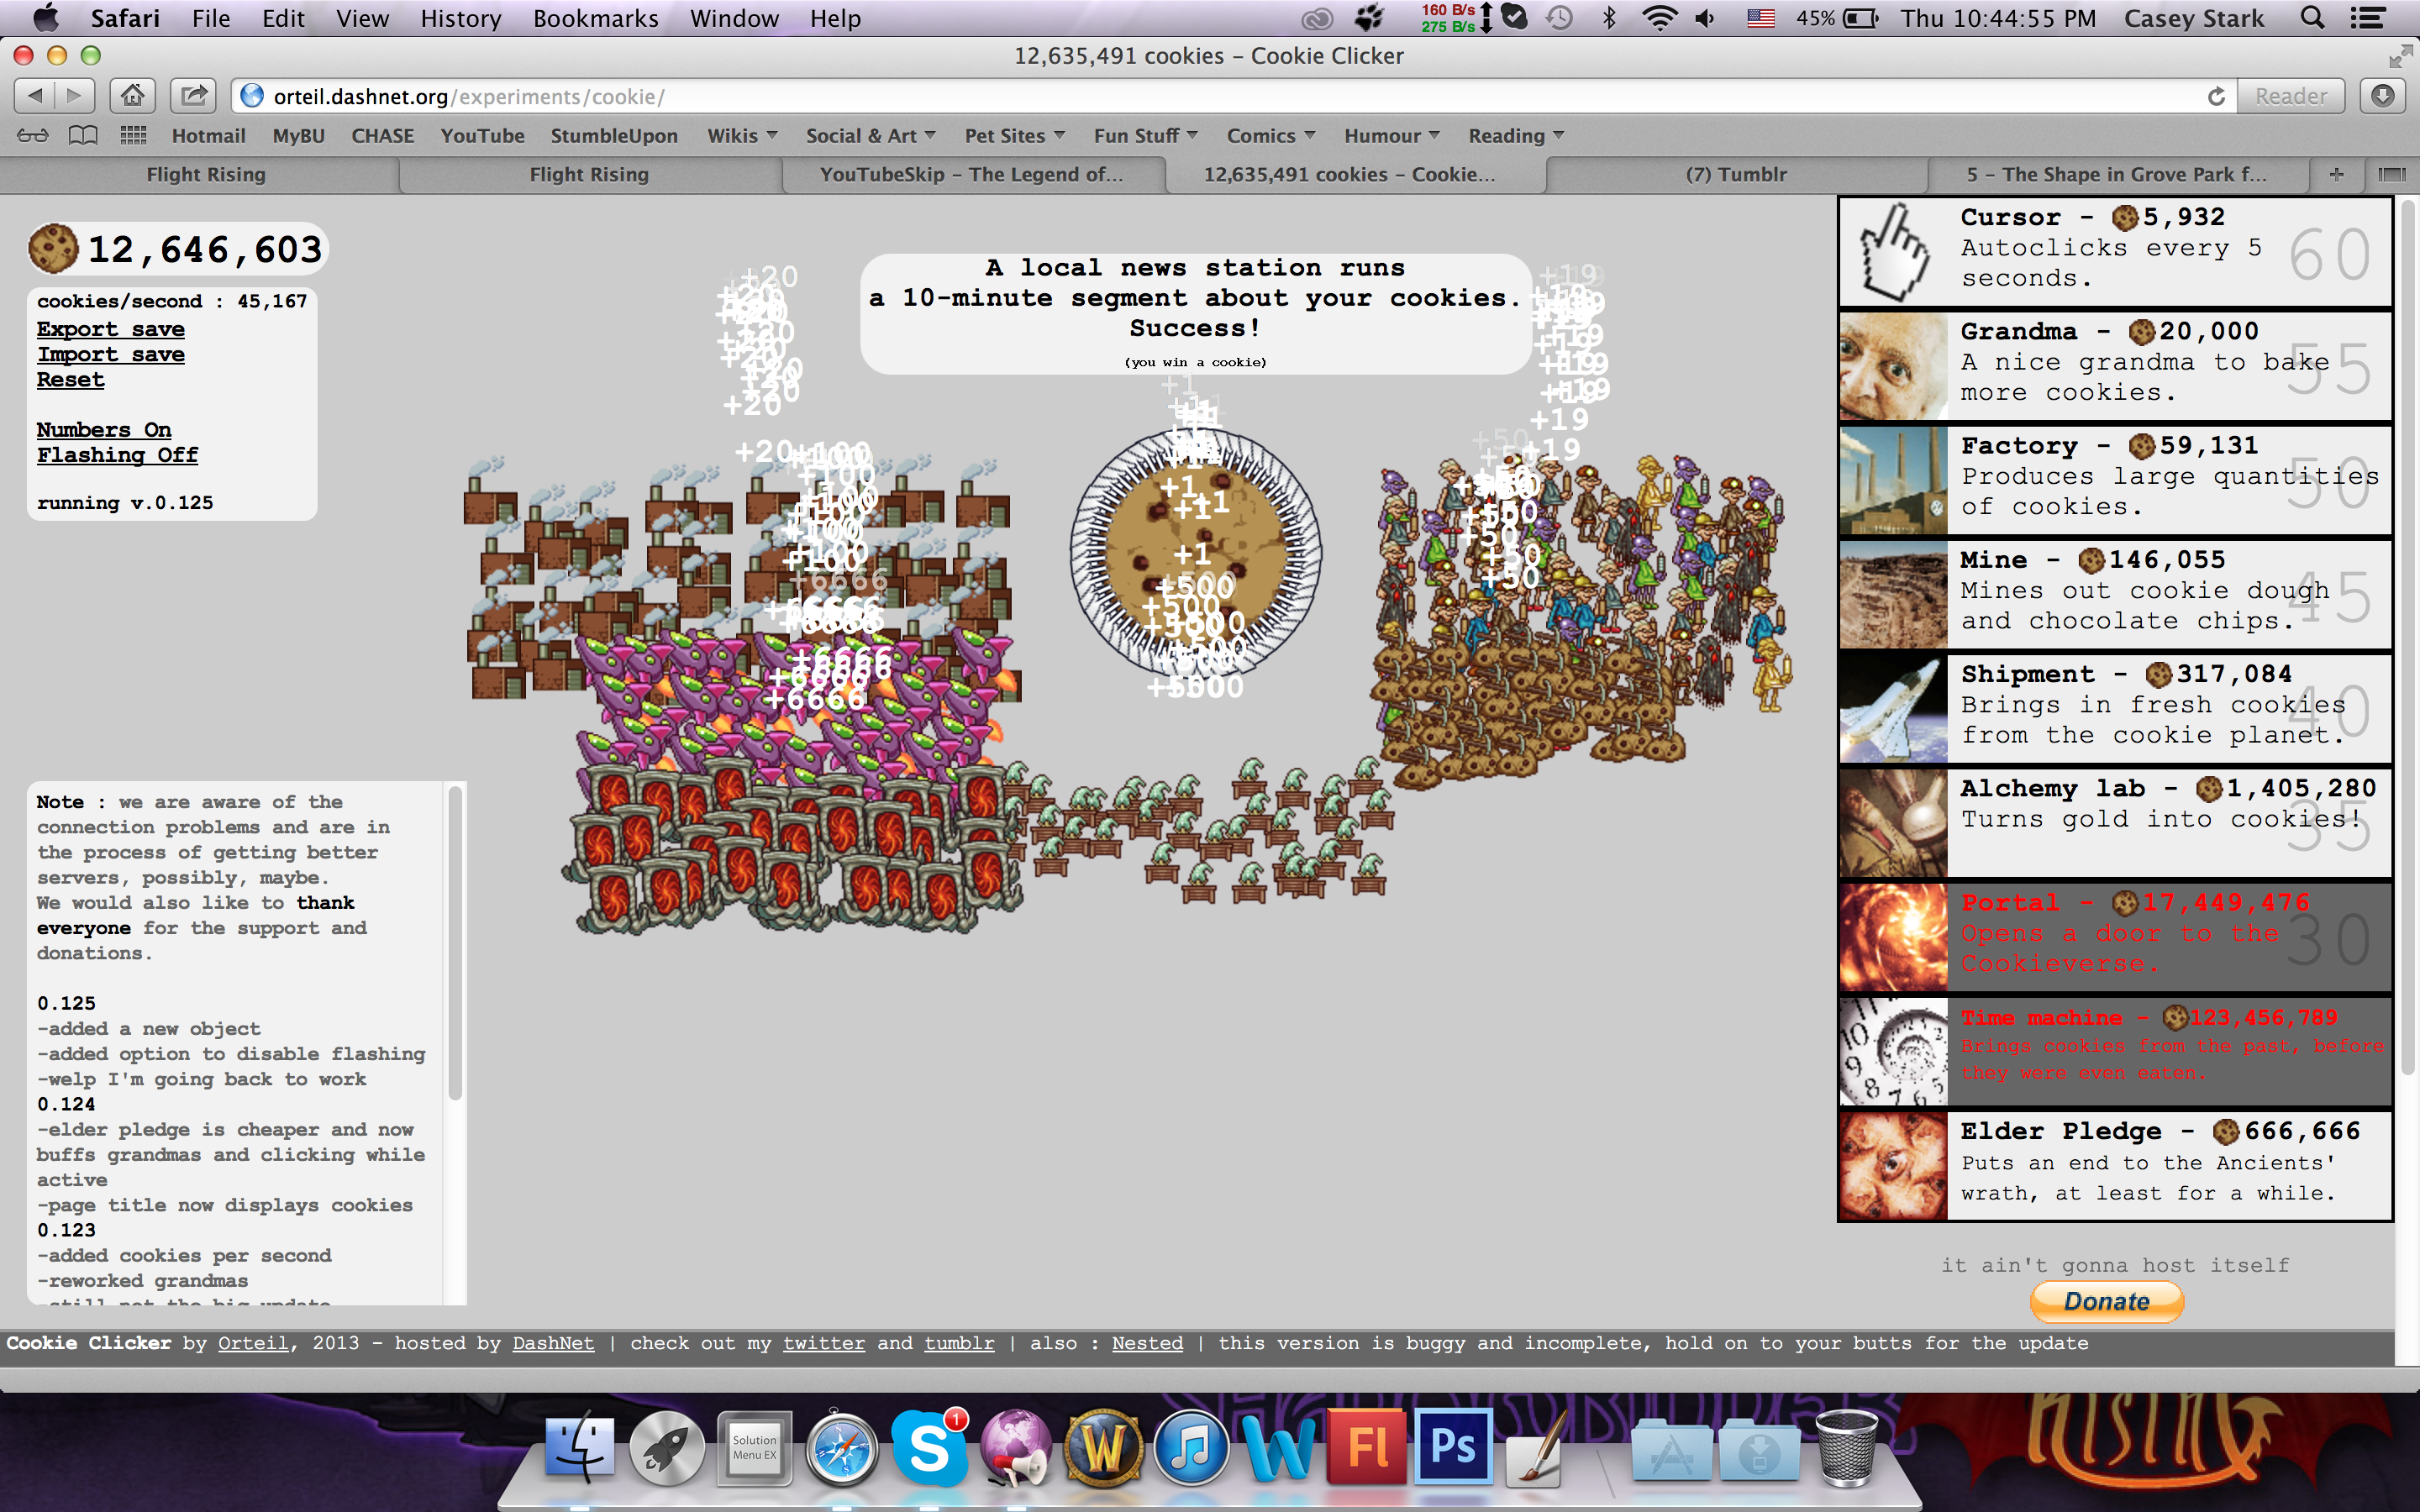This screenshot has height=1512, width=2420.
Task: Buy a Shipment
Action: pos(2115,709)
